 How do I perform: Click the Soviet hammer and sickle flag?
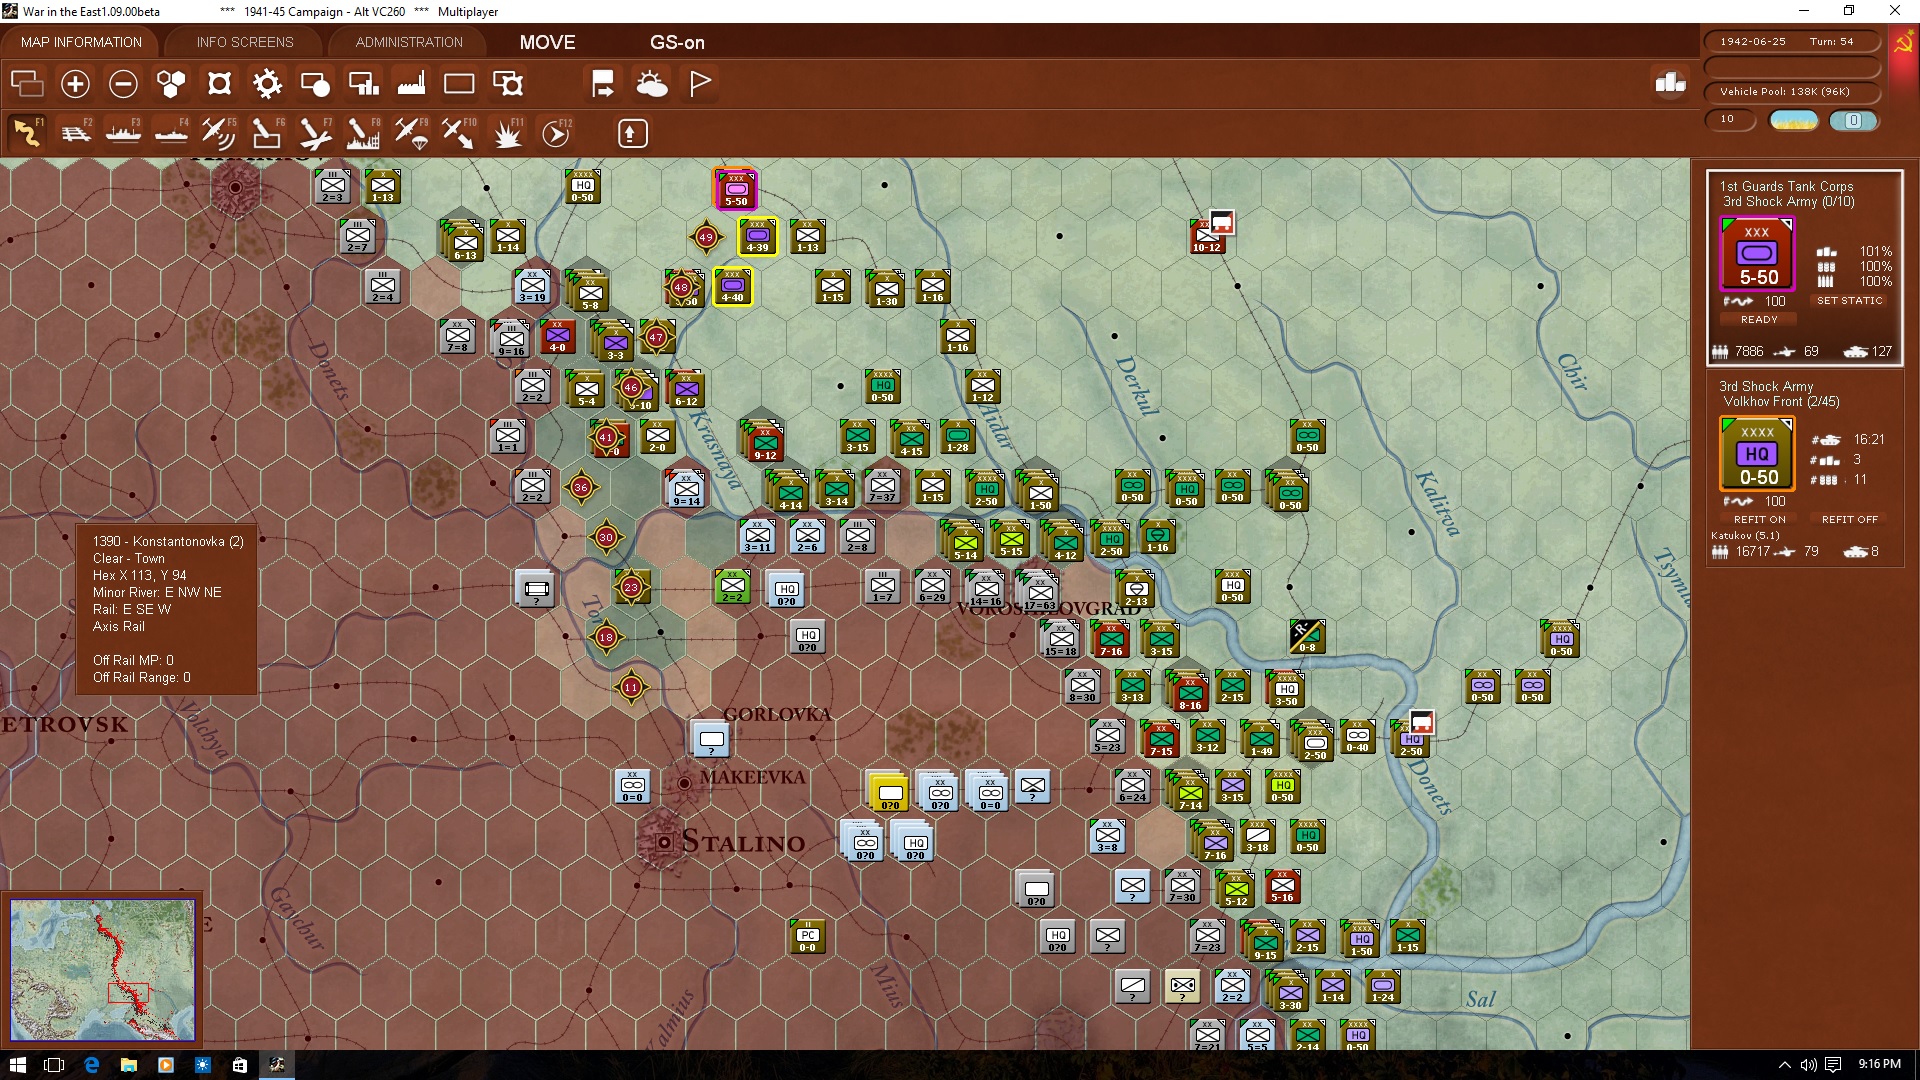[x=1903, y=45]
